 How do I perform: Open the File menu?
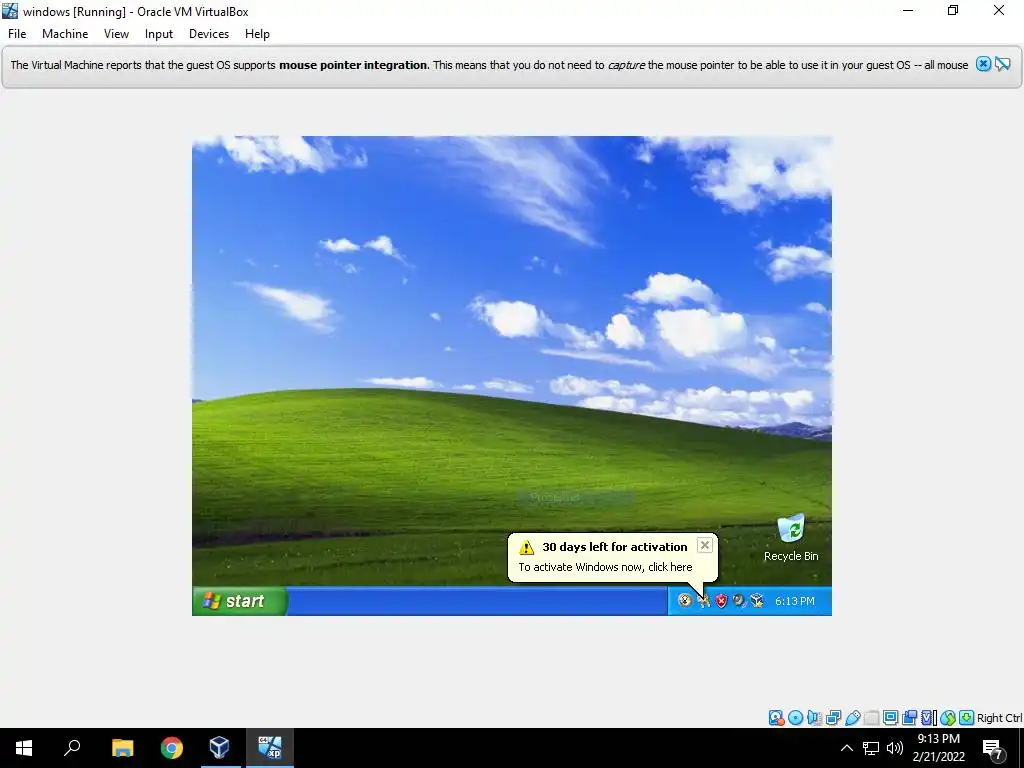click(x=17, y=34)
